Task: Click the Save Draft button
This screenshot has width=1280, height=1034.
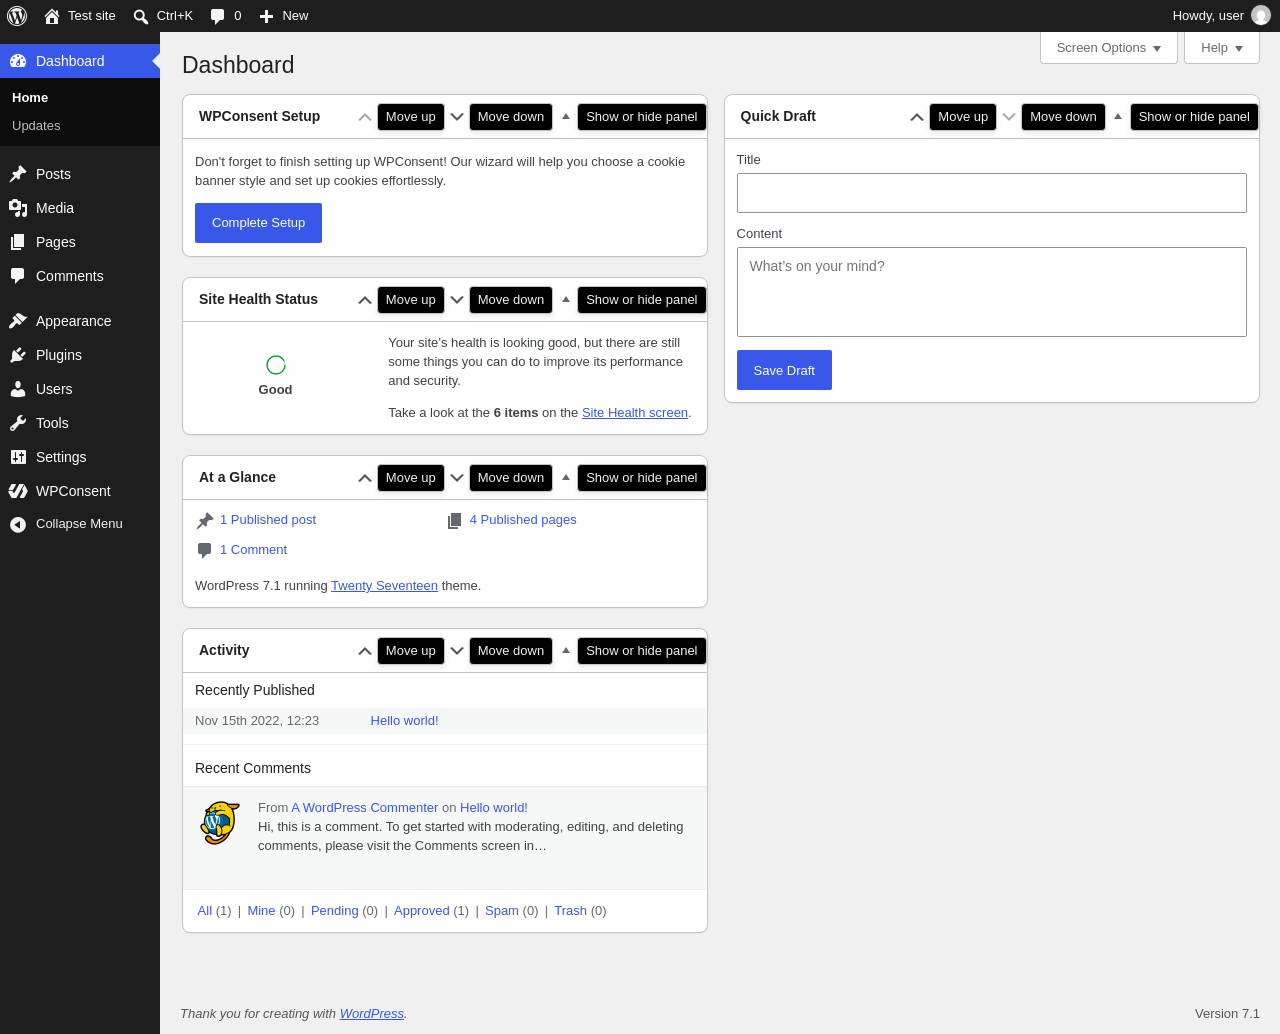Action: pos(784,370)
